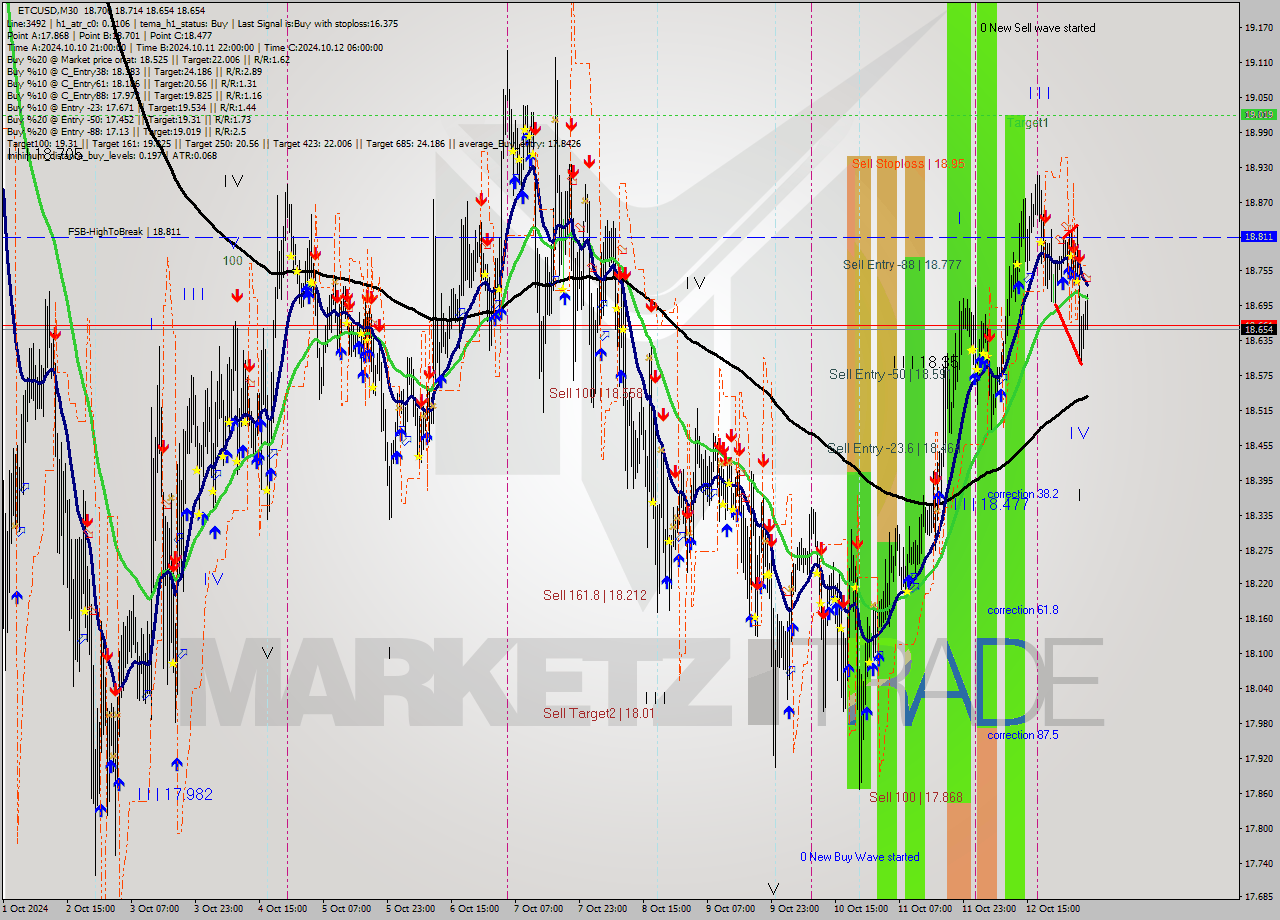
Task: Click the 18.395 price axis value
Action: pyautogui.click(x=1258, y=481)
